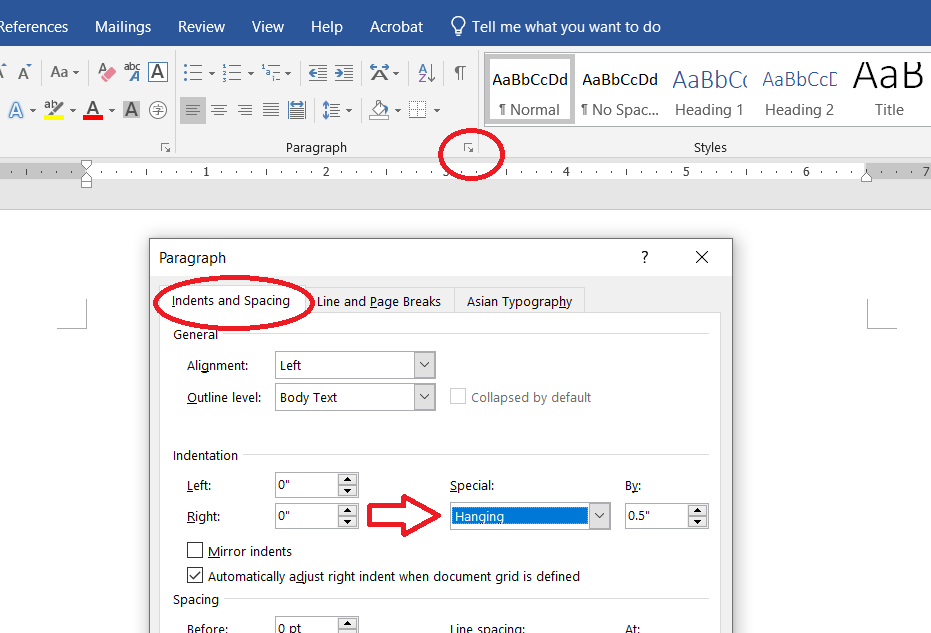
Task: Open the Special indentation dropdown
Action: click(x=599, y=516)
